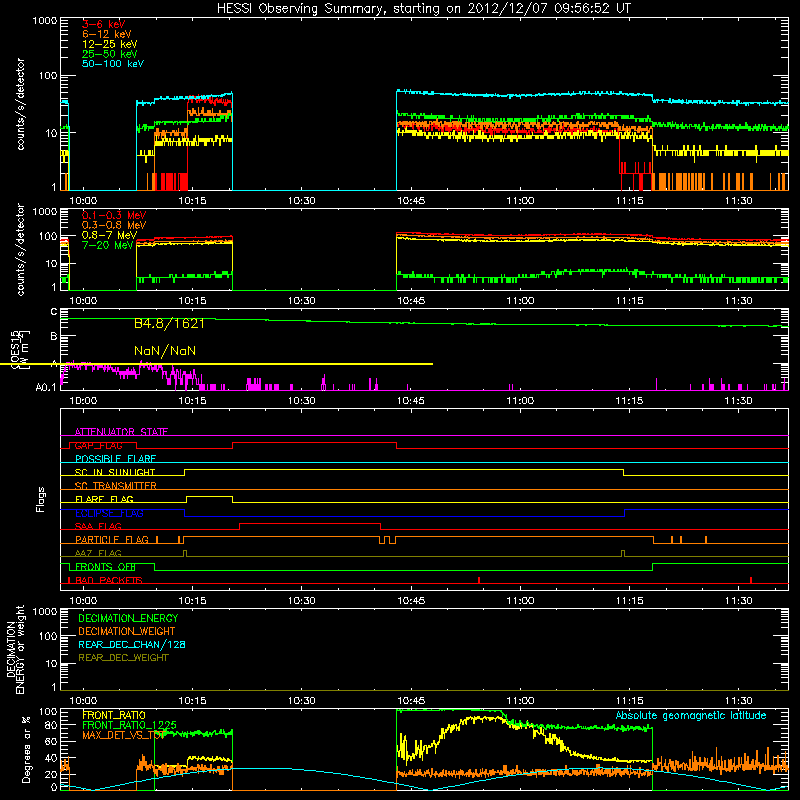Screen dimensions: 800x800
Task: Click the FRONT_RATIO_1225 legend label
Action: pos(130,725)
